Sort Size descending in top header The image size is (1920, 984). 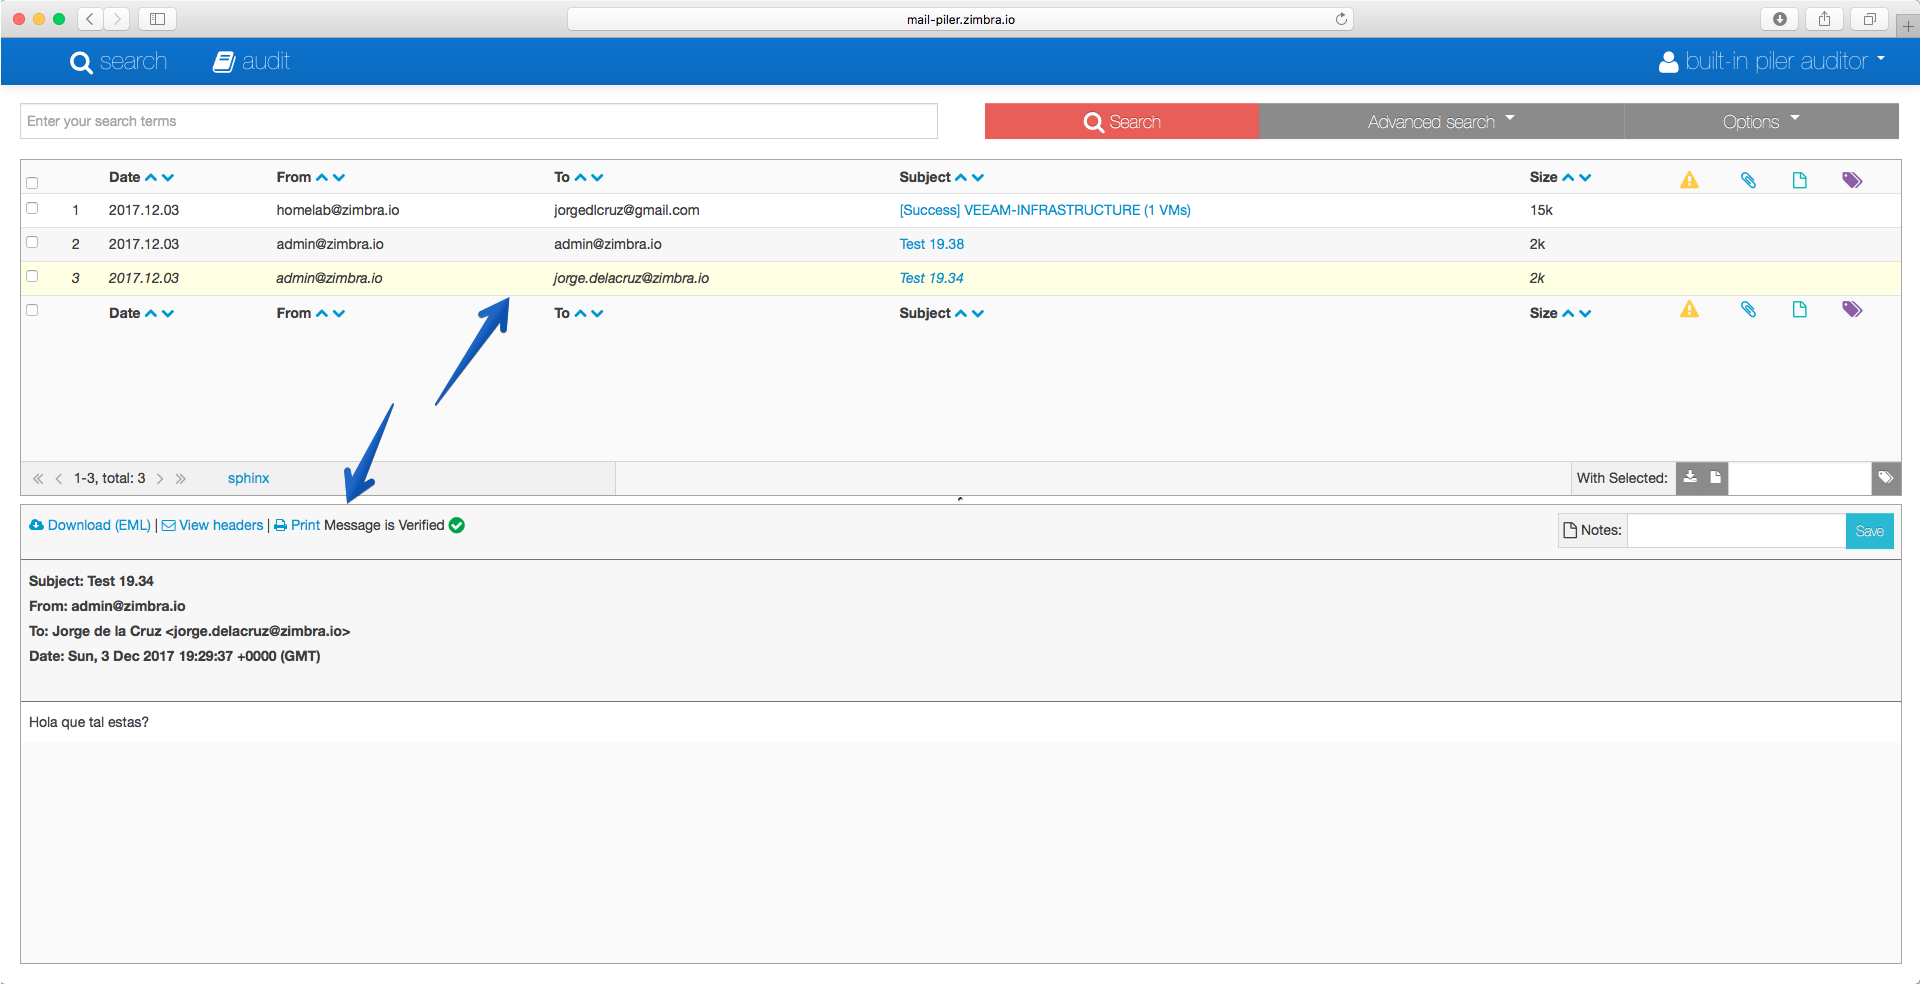[1585, 177]
